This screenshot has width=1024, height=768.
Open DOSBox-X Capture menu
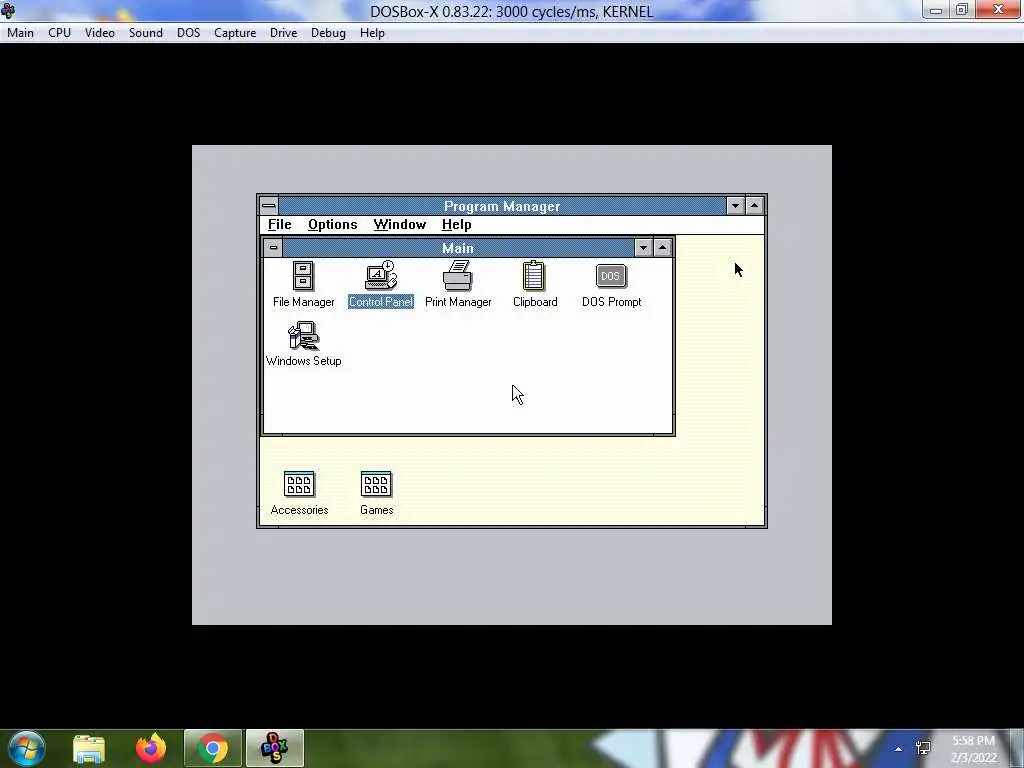(x=234, y=33)
